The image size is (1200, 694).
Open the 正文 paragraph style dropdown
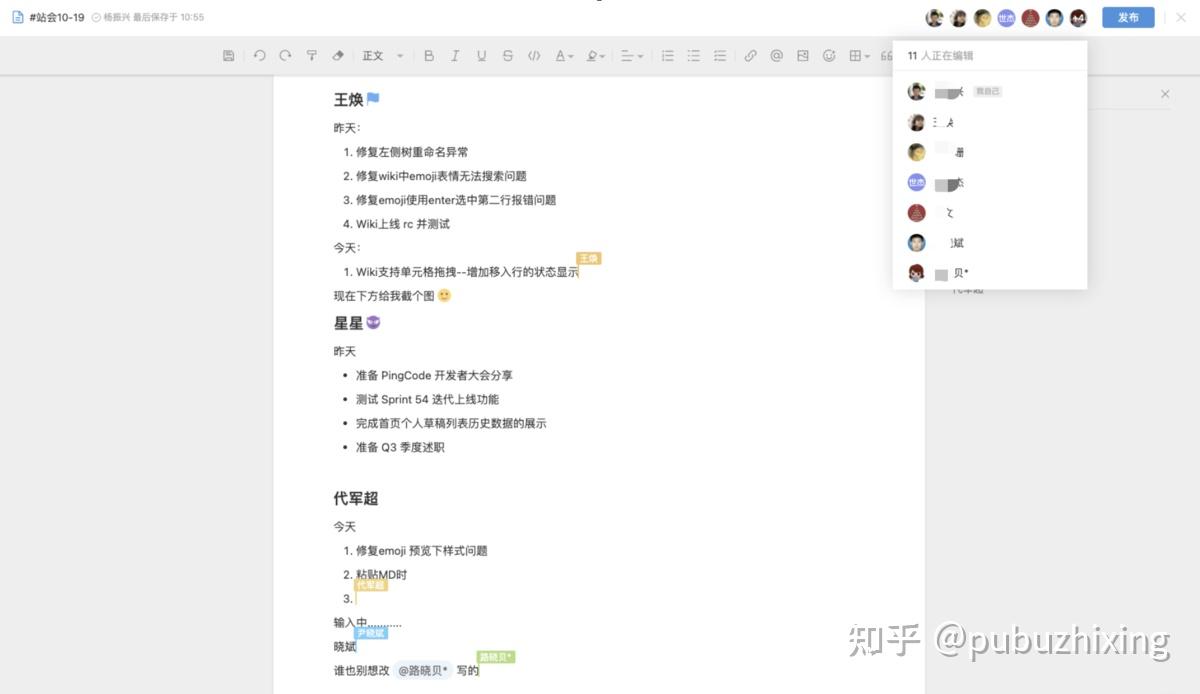pos(383,56)
